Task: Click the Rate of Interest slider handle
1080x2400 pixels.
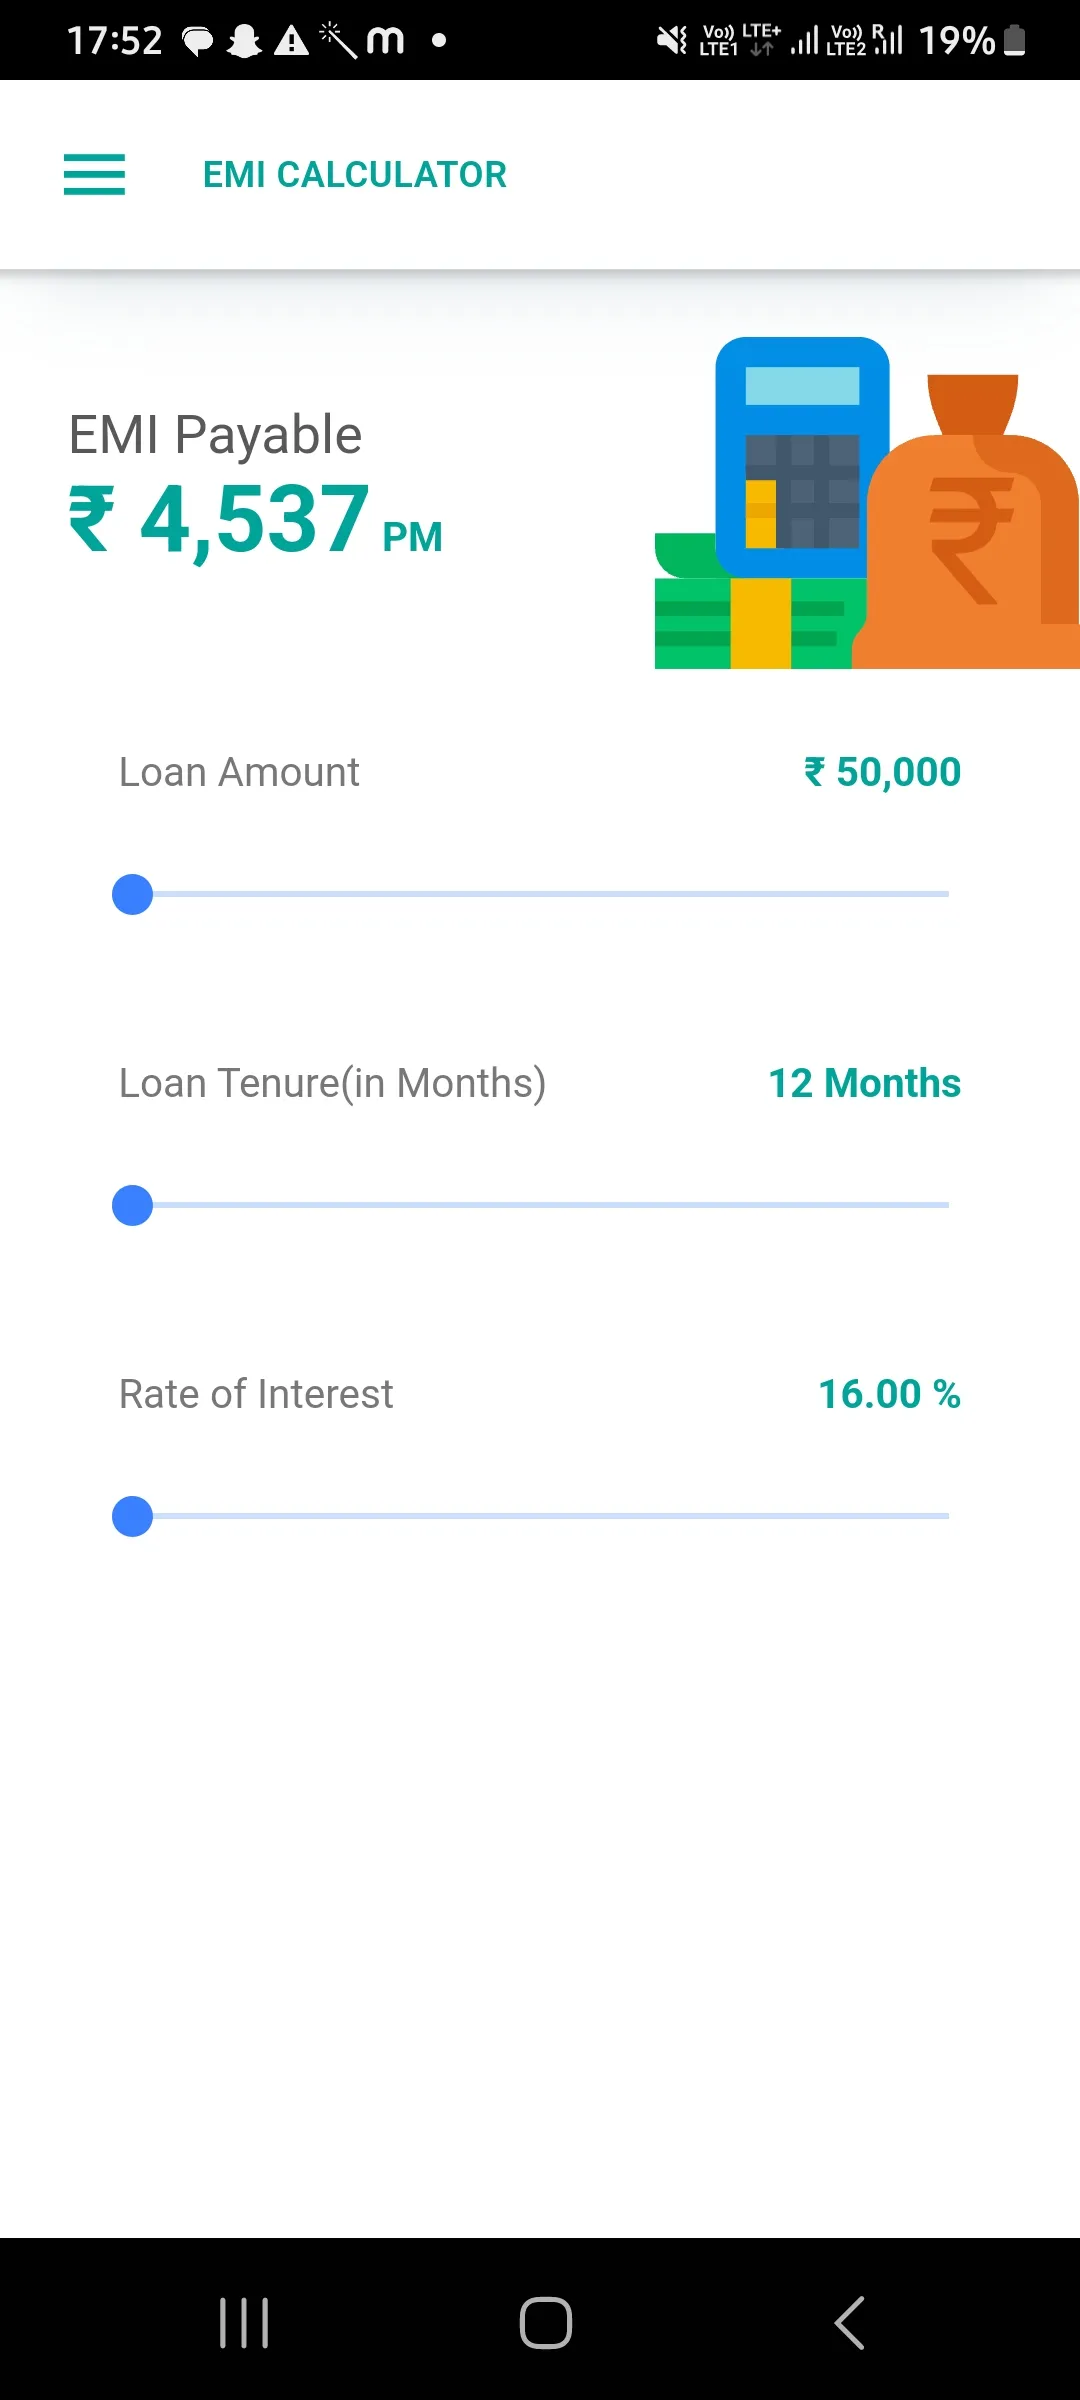Action: (132, 1516)
